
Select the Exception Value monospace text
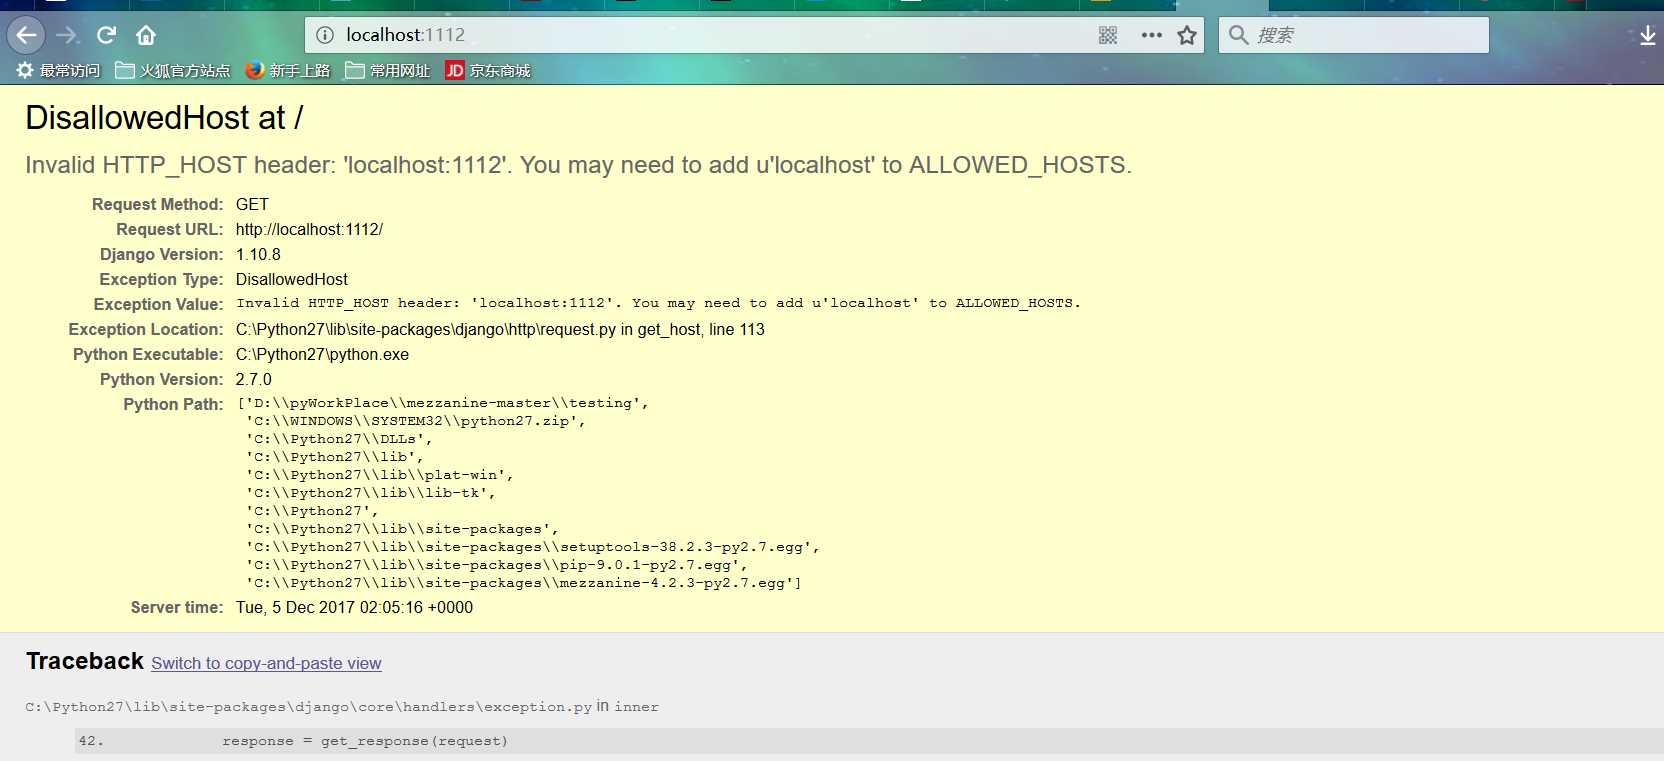pyautogui.click(x=658, y=303)
